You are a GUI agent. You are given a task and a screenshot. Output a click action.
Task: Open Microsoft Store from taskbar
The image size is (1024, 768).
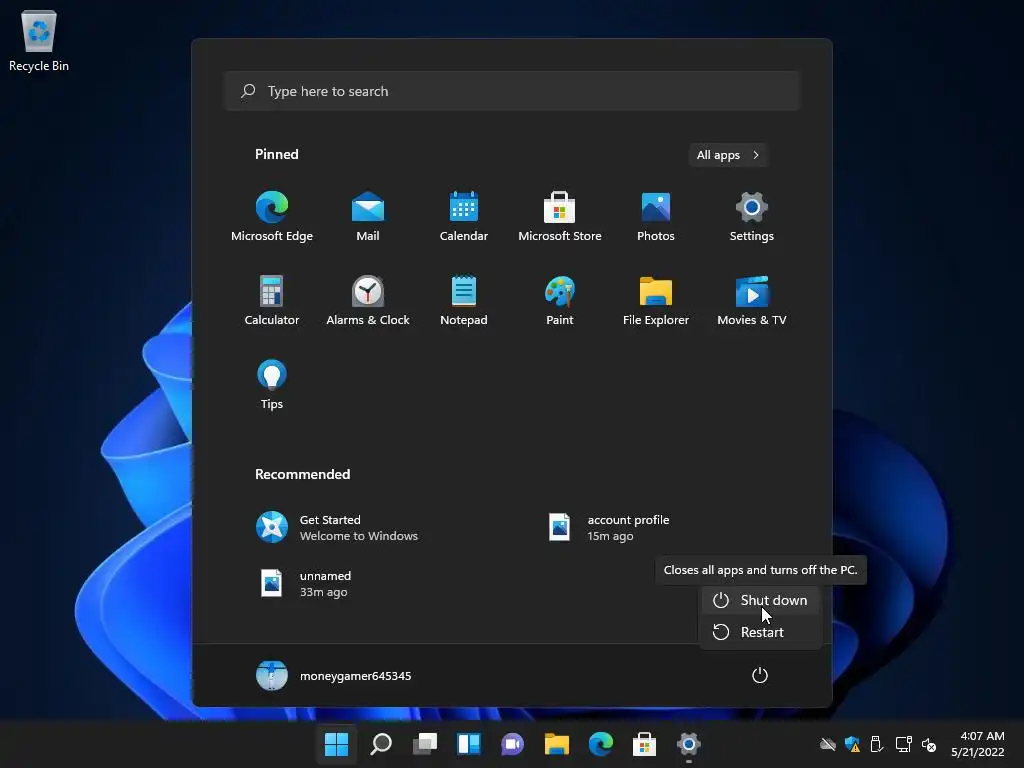[645, 744]
